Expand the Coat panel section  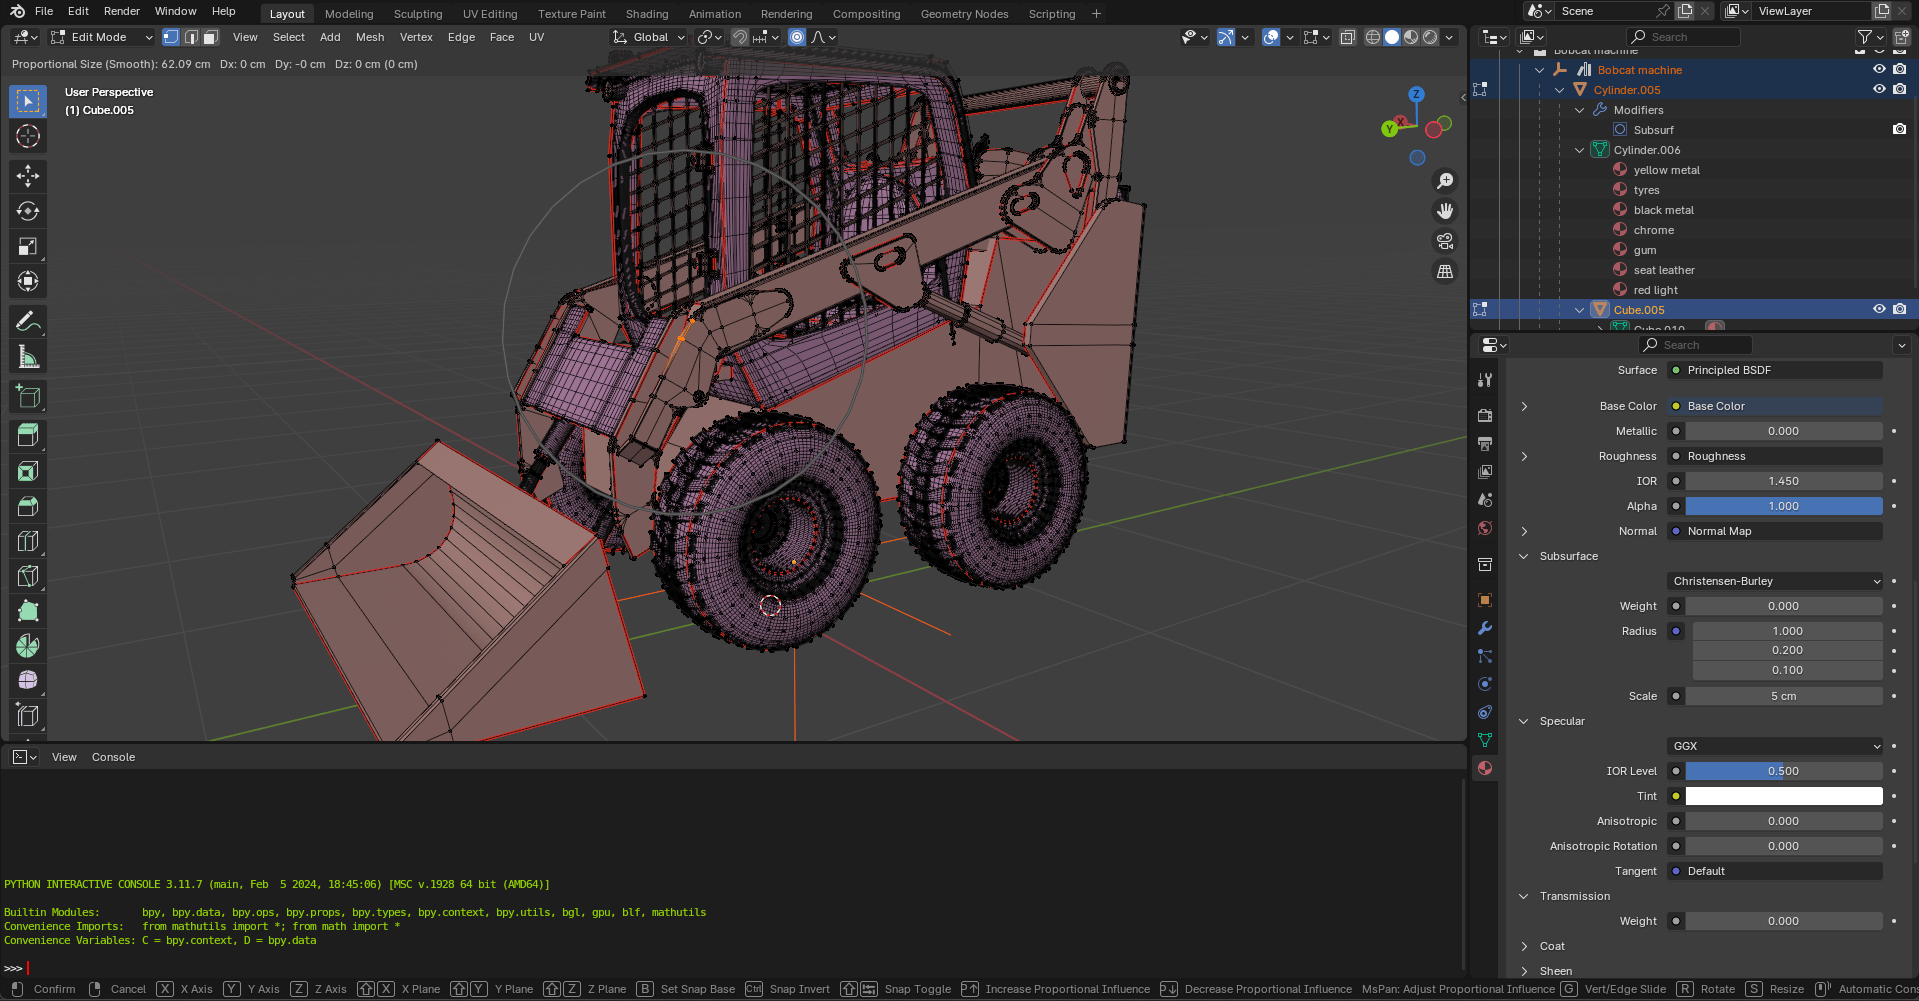(x=1552, y=946)
